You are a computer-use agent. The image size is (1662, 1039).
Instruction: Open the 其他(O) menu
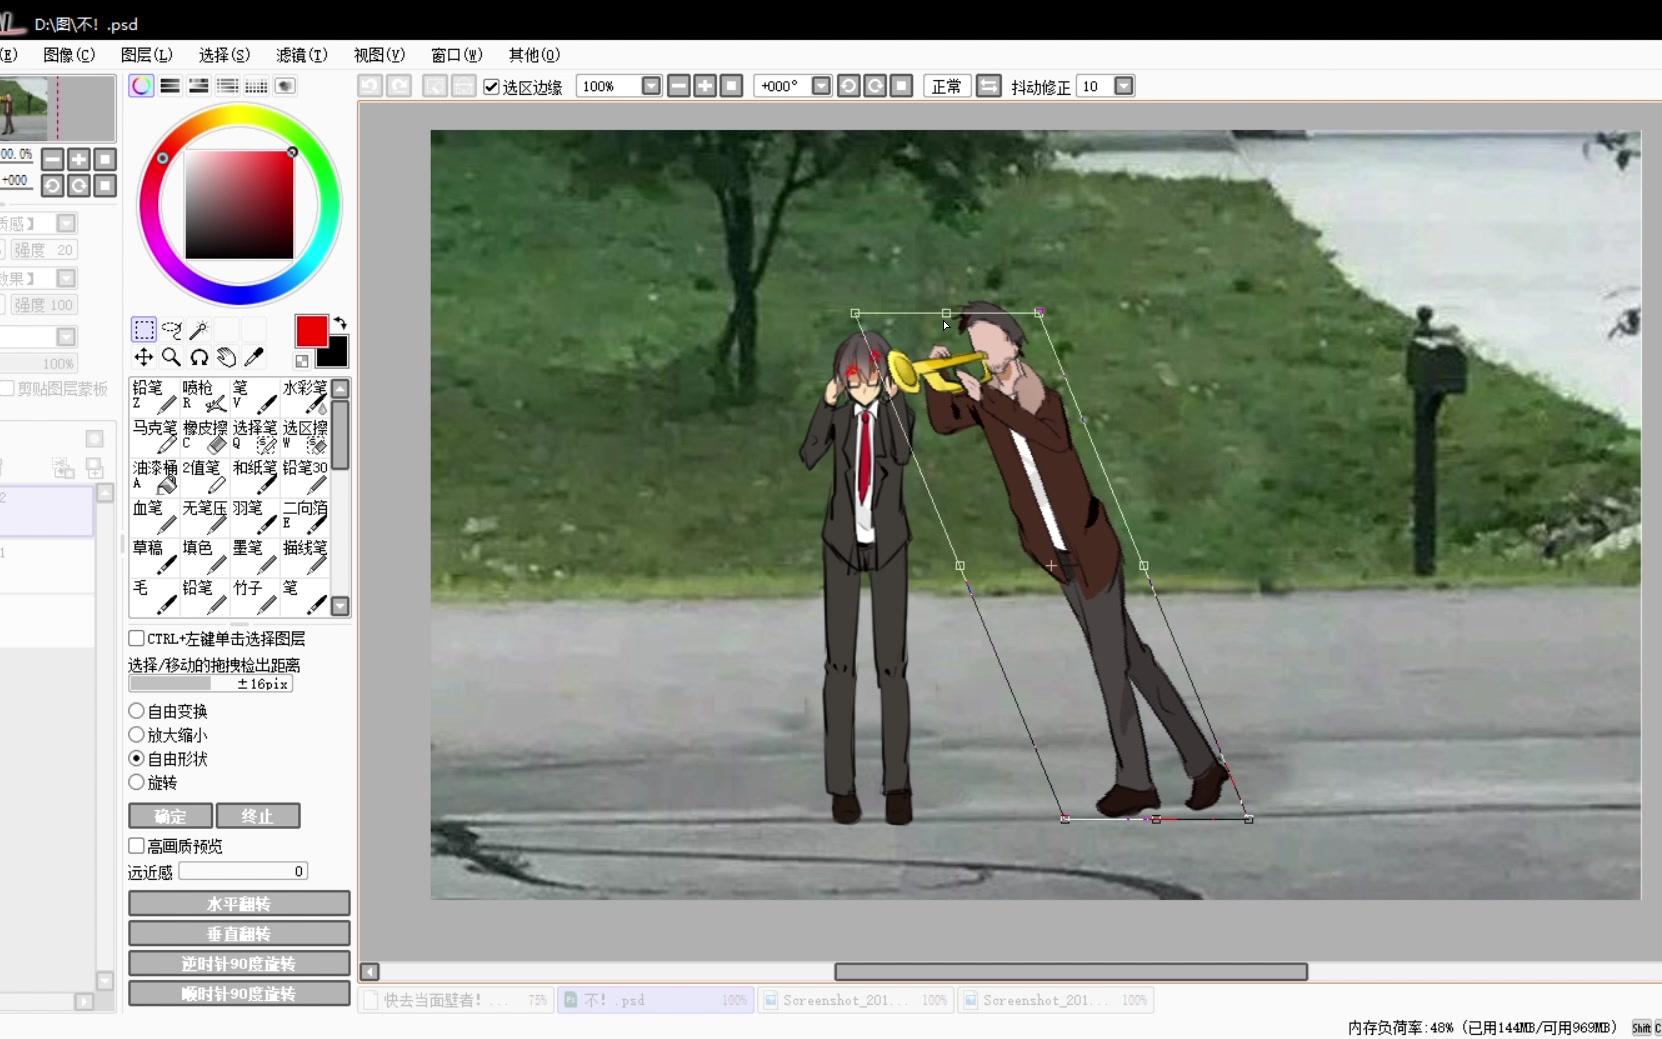tap(534, 55)
